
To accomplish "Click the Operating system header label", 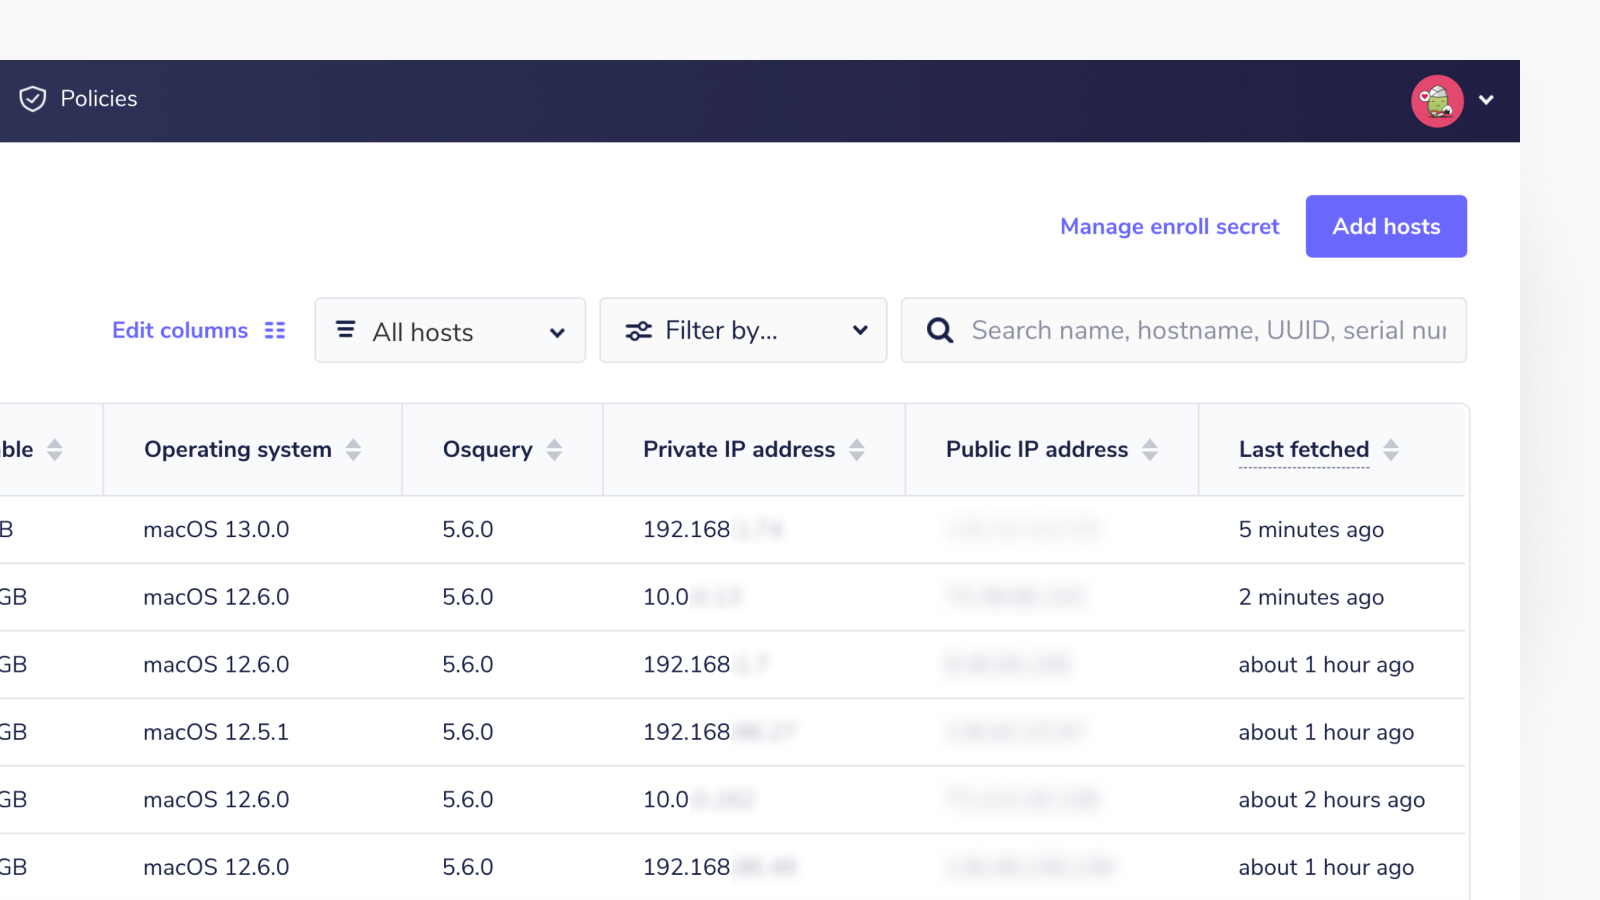I will 238,450.
